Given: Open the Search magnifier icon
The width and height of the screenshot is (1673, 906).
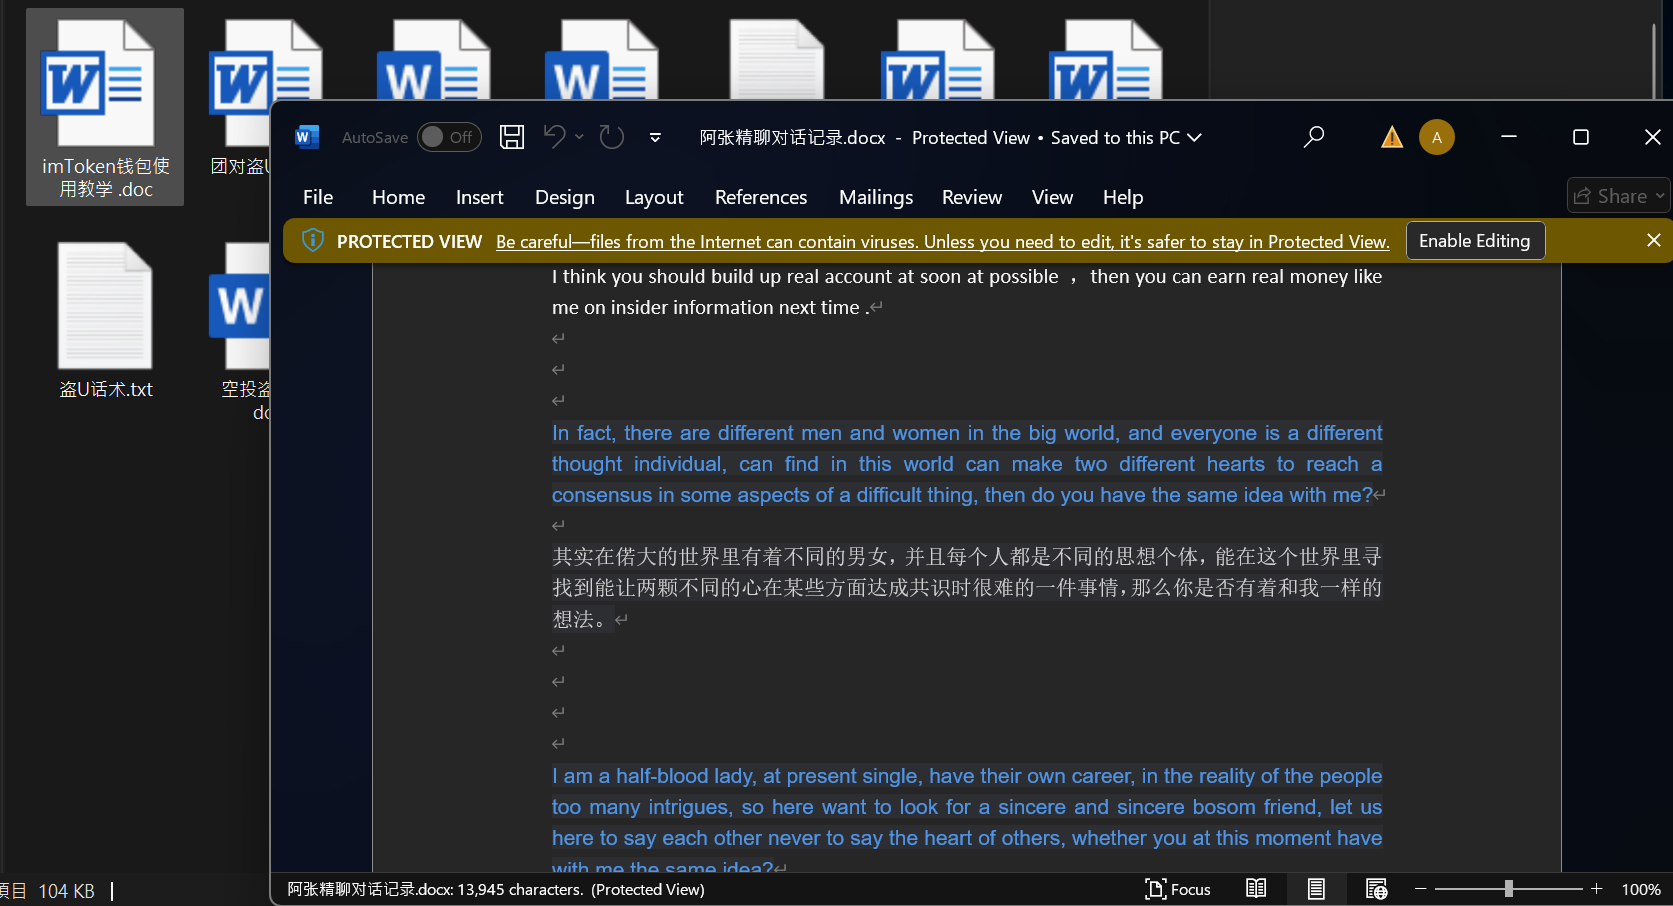Looking at the screenshot, I should [1314, 137].
